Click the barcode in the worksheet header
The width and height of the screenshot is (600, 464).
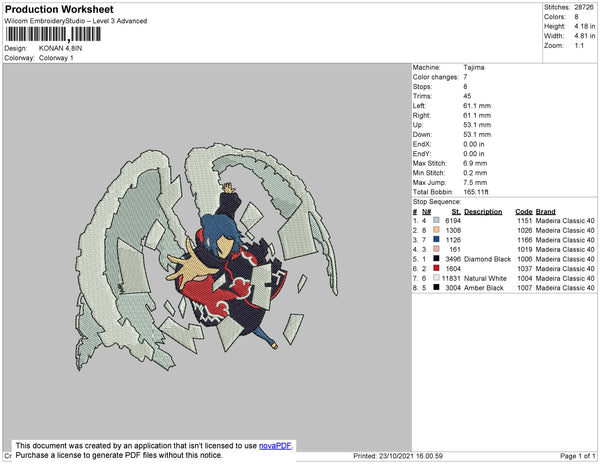(53, 34)
